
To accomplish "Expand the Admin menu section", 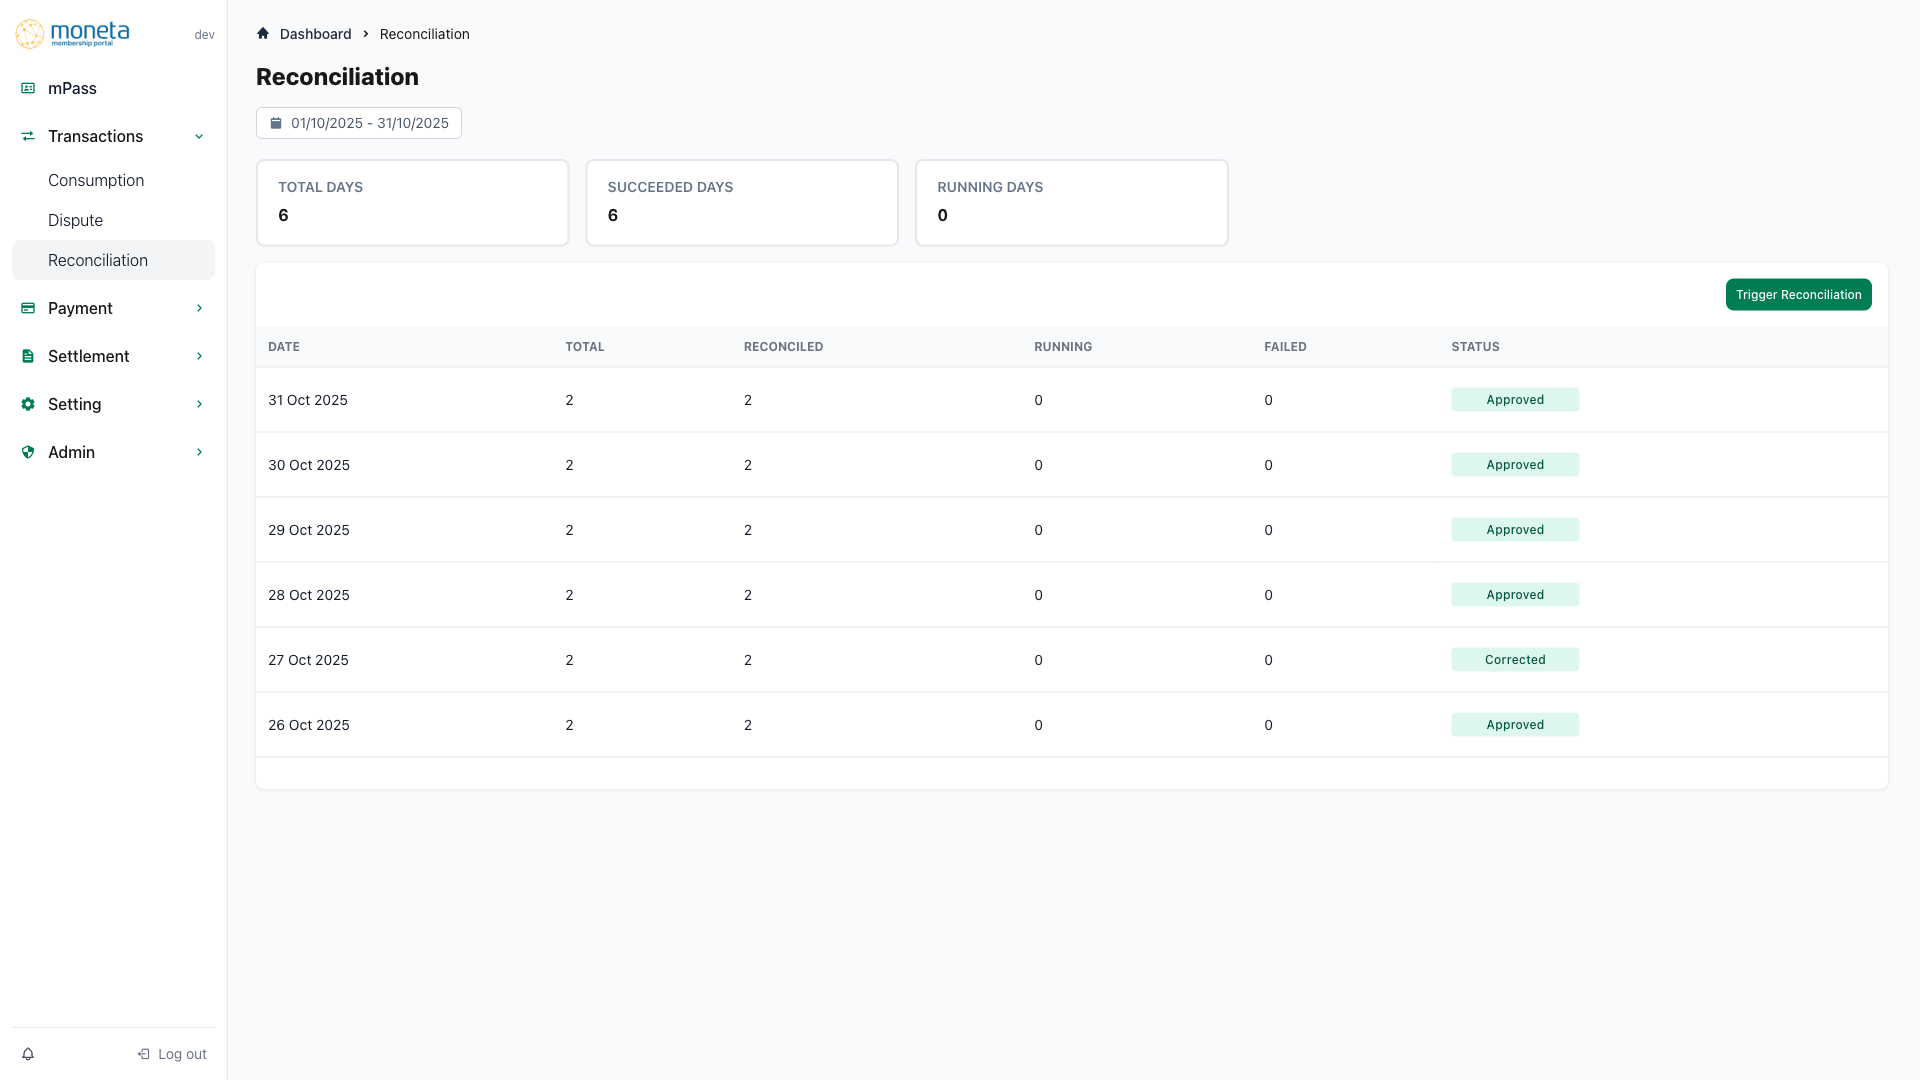I will pyautogui.click(x=198, y=452).
